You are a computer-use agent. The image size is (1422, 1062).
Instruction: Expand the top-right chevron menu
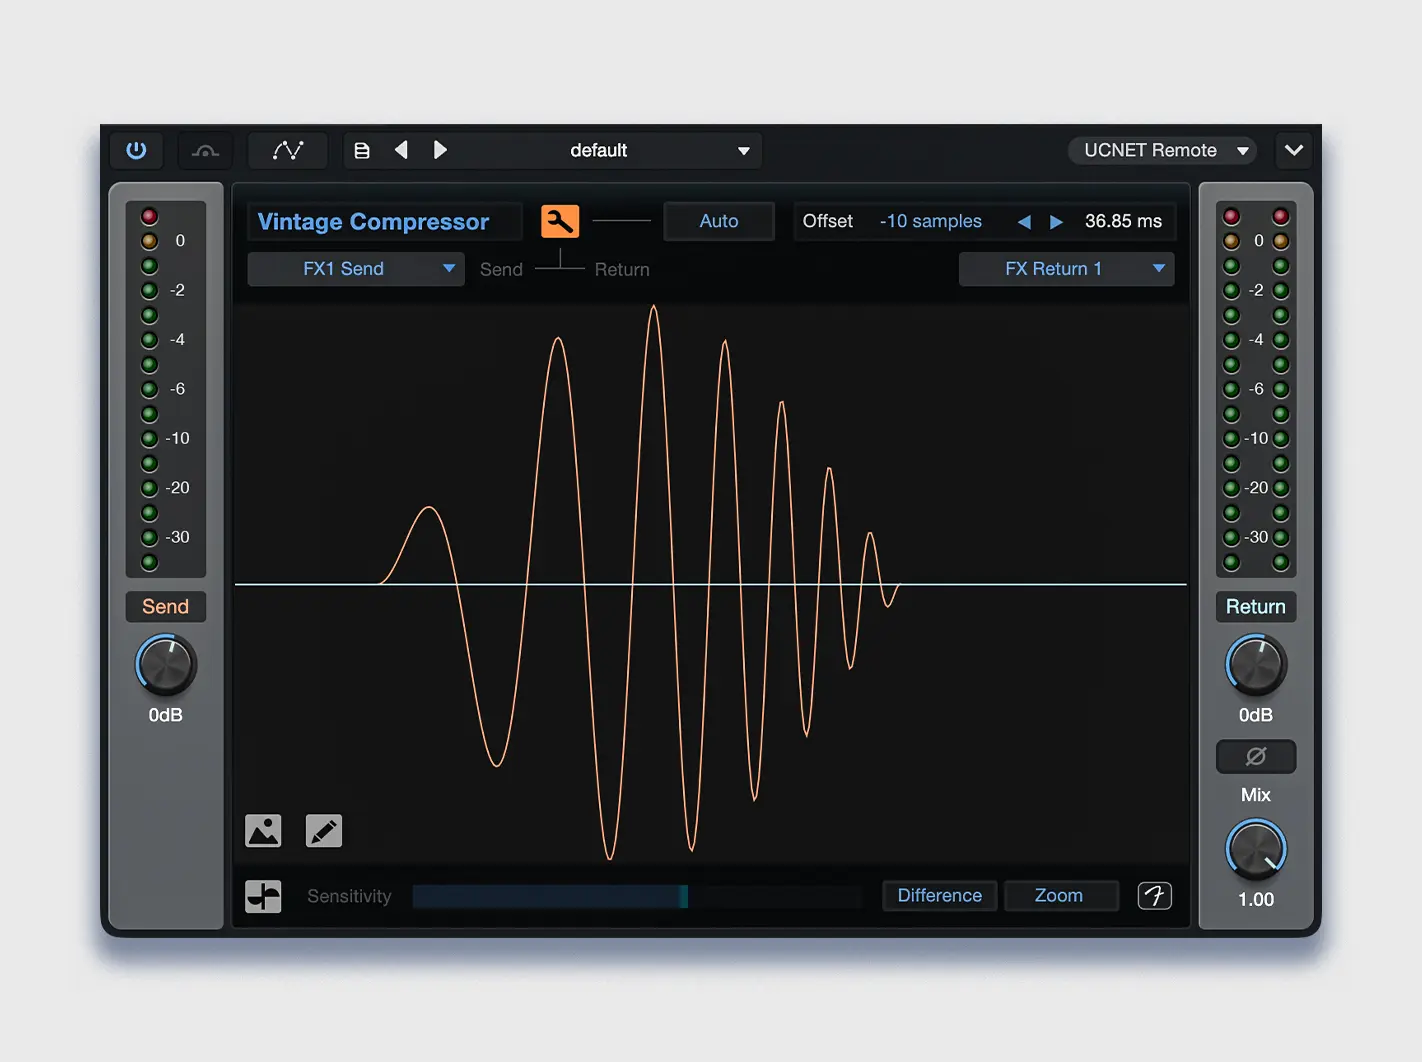coord(1293,150)
